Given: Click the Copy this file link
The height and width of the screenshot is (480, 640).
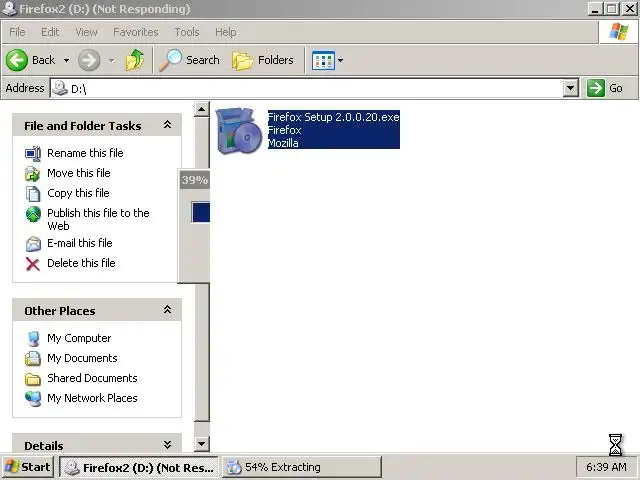Looking at the screenshot, I should coord(78,193).
